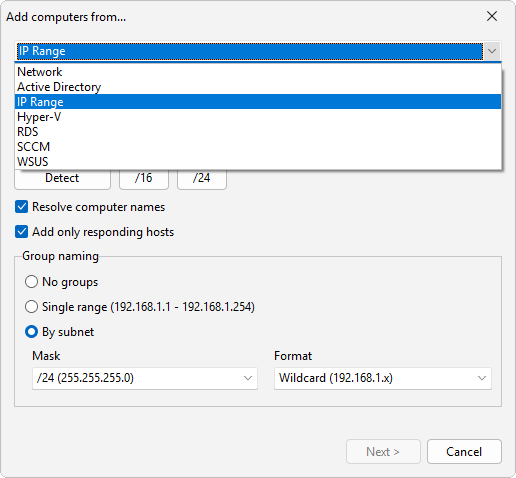Select SCCM as the source

[x=258, y=147]
